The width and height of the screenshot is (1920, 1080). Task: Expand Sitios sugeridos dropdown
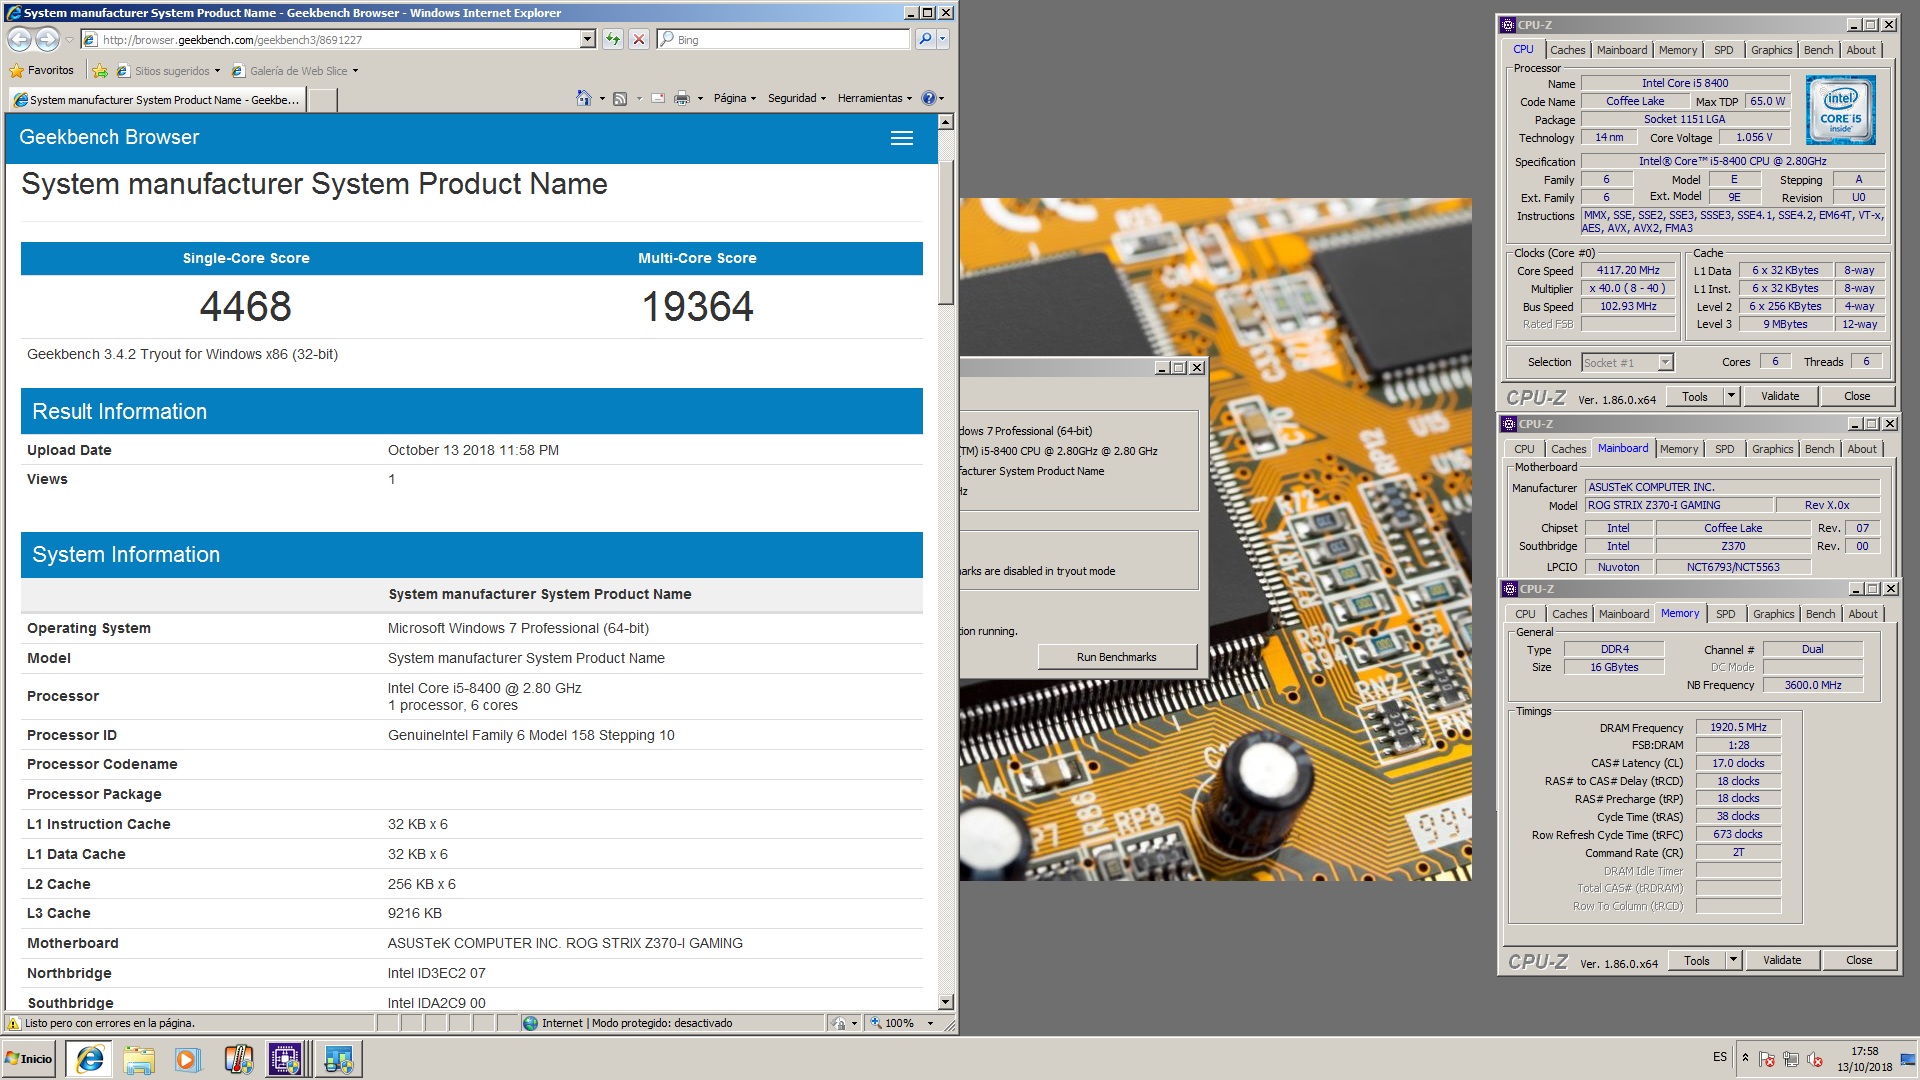tap(217, 71)
